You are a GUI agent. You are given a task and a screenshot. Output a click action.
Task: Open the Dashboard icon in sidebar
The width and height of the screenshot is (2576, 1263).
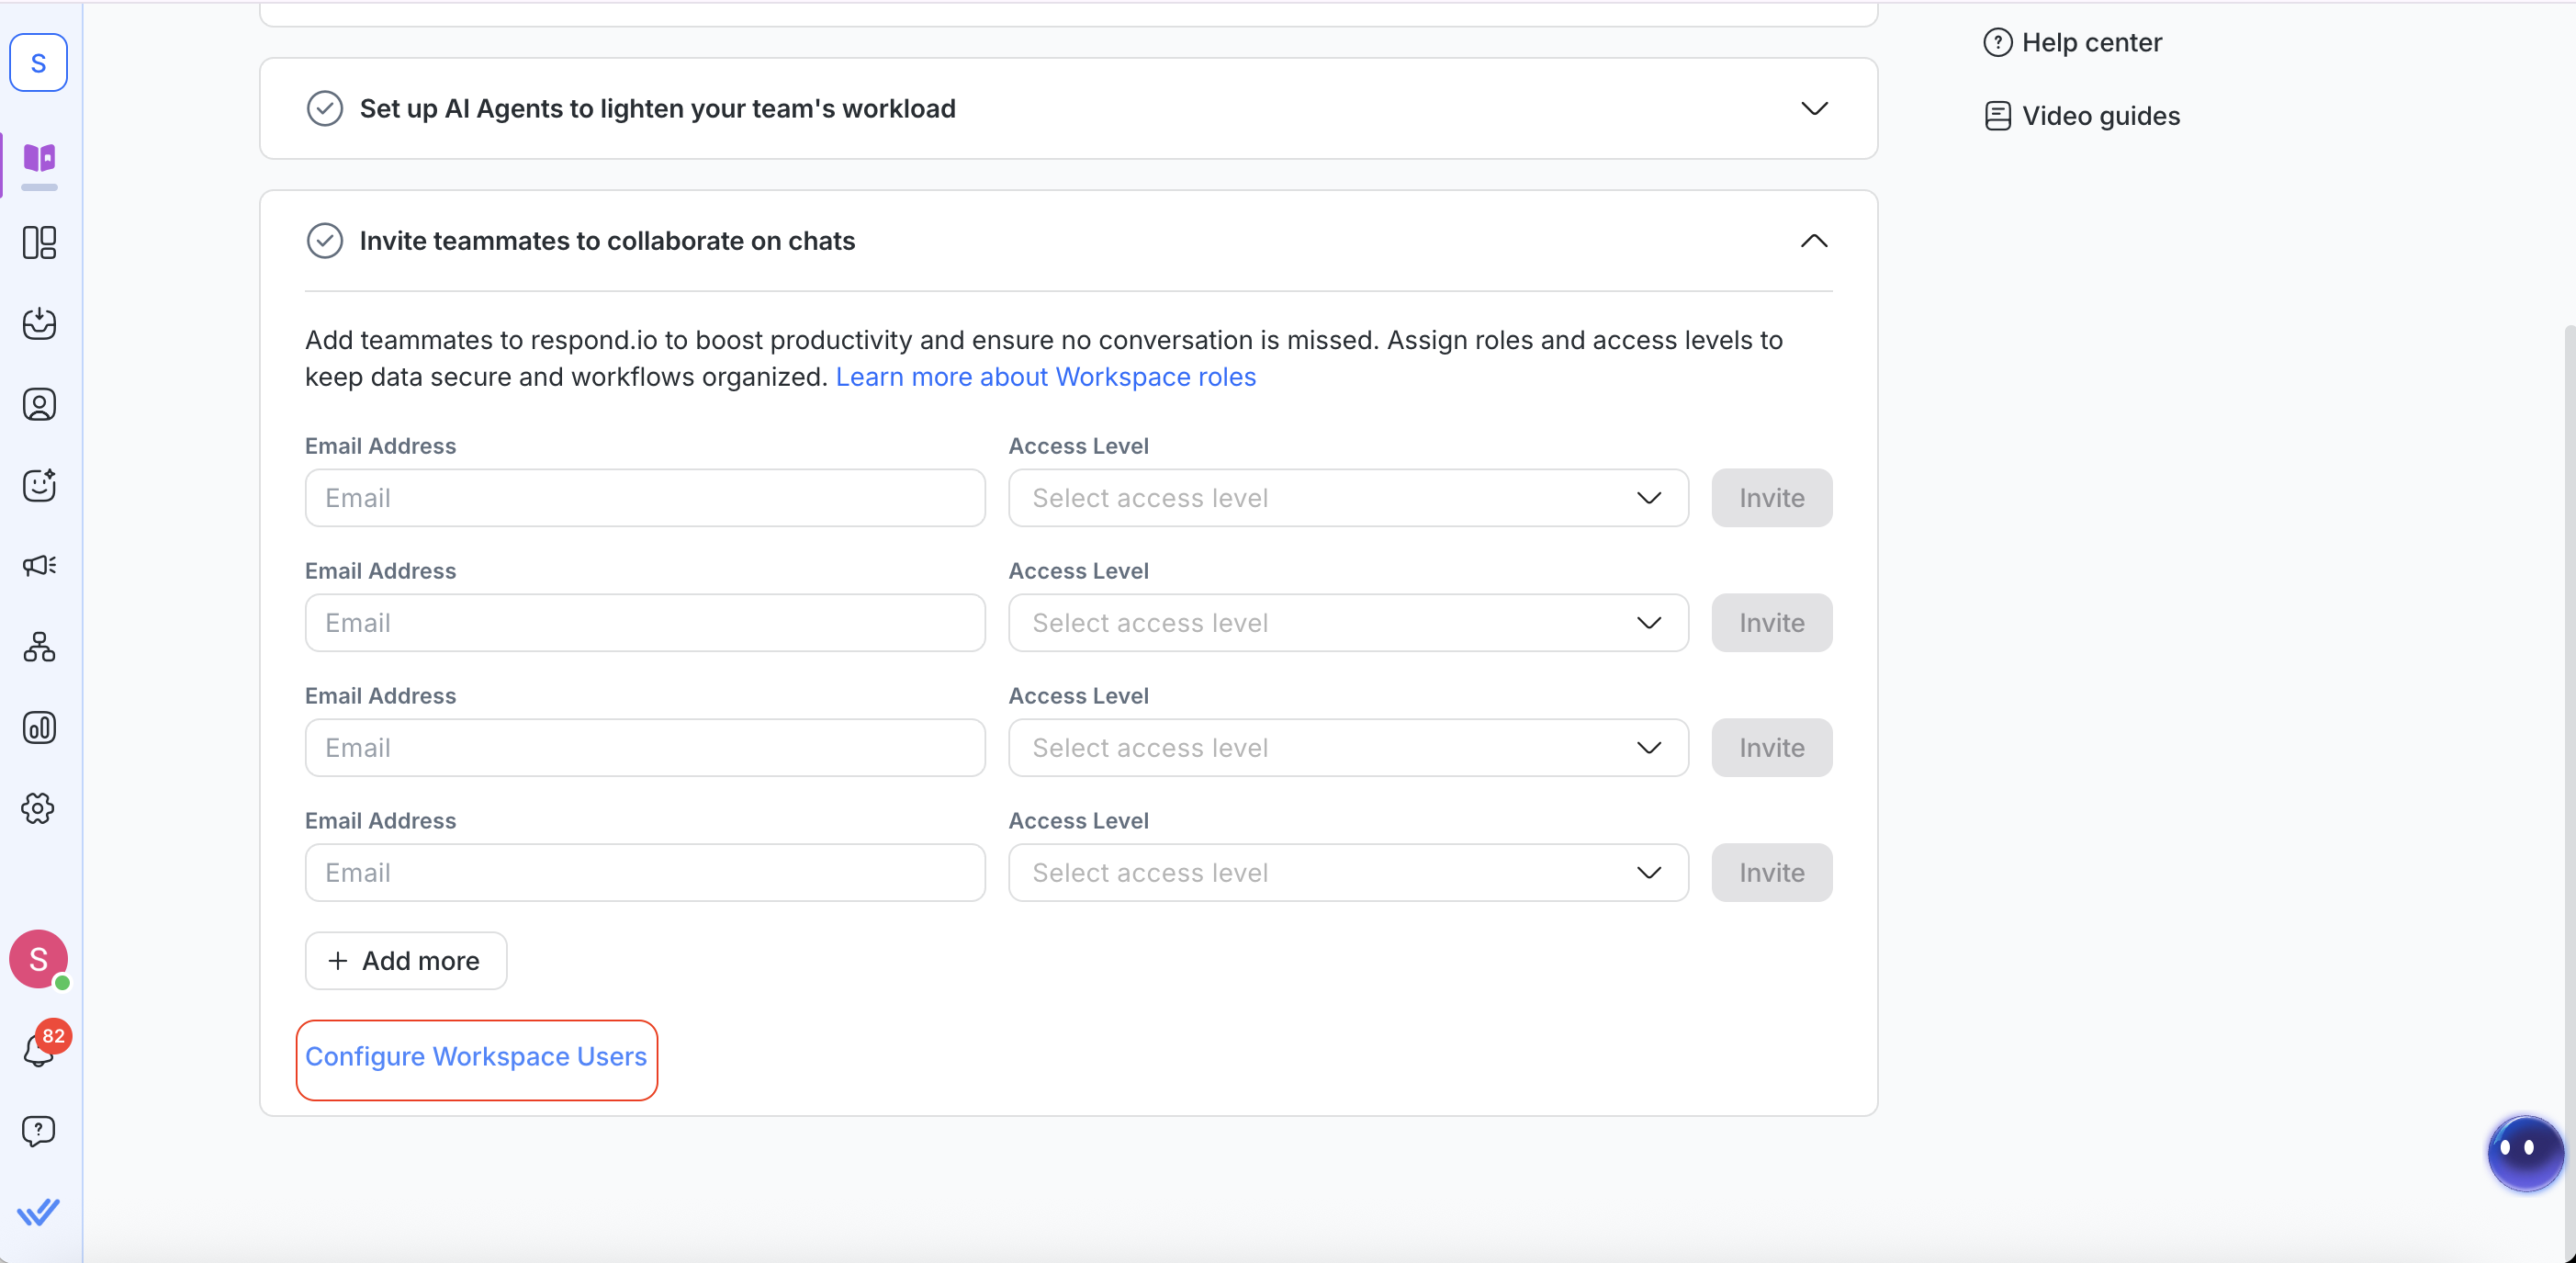pyautogui.click(x=39, y=243)
